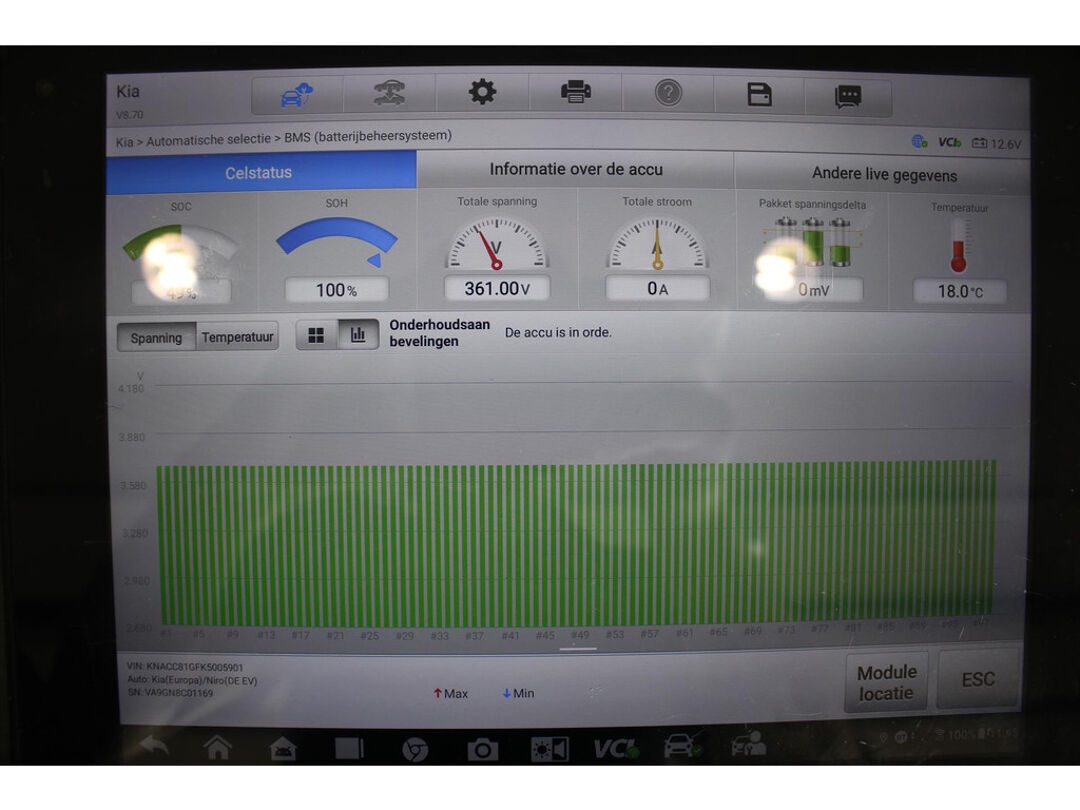Open Andere live gegevens tab
1080x810 pixels.
883,174
